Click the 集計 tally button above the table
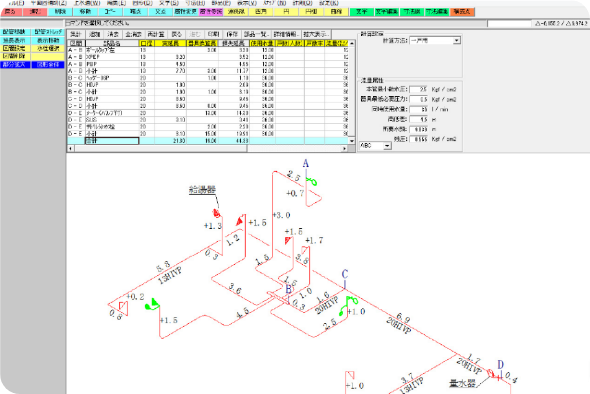Image resolution: width=590 pixels, height=394 pixels. [76, 34]
